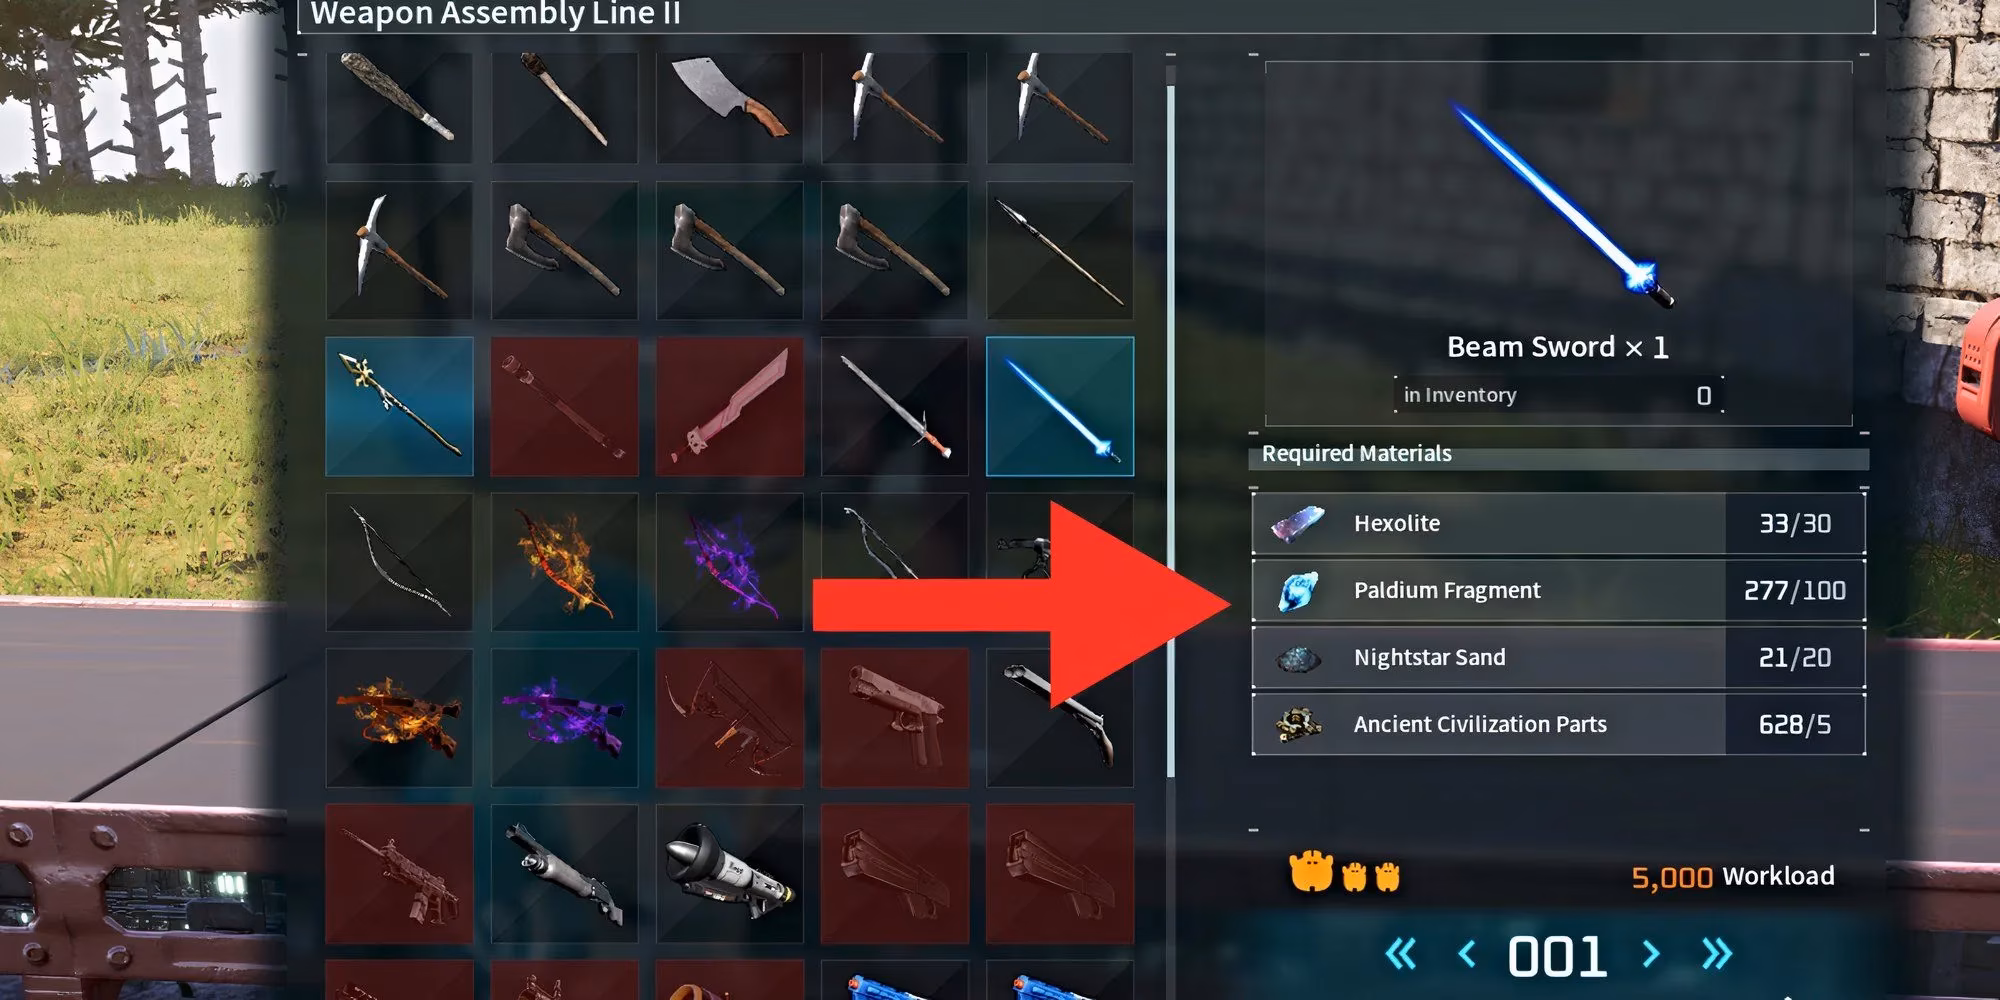Select the locked red assault rifle slot
The width and height of the screenshot is (2000, 1000).
coord(399,874)
